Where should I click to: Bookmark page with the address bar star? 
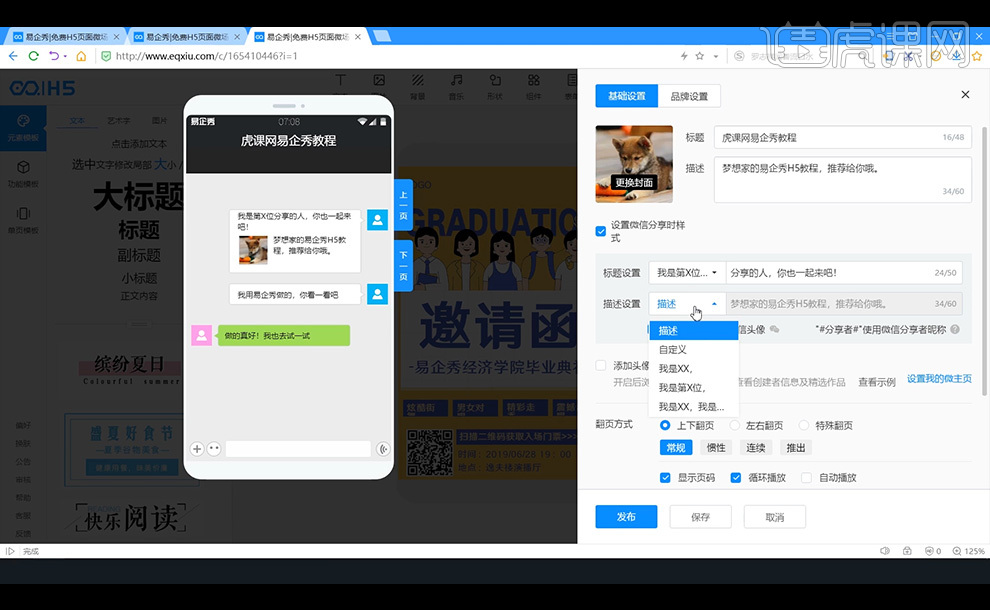click(x=700, y=56)
